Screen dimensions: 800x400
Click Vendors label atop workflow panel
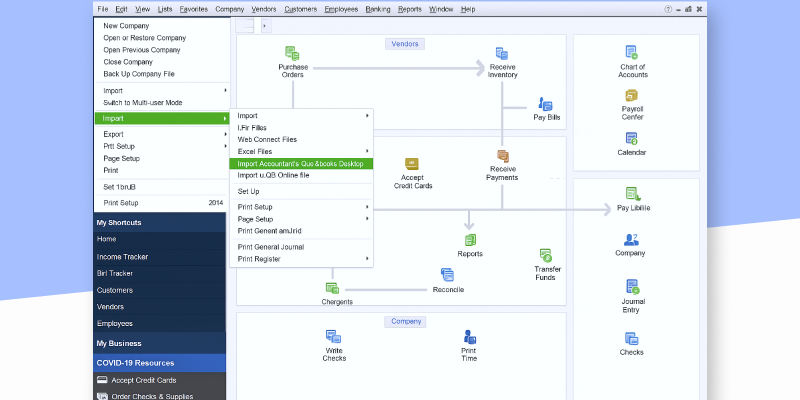tap(405, 44)
